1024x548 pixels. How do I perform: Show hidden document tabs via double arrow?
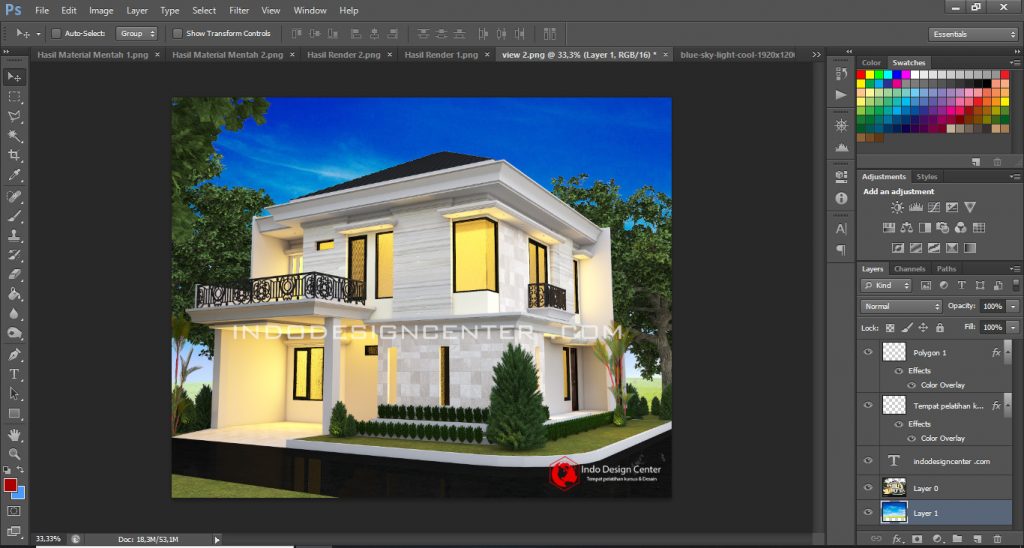pyautogui.click(x=816, y=55)
